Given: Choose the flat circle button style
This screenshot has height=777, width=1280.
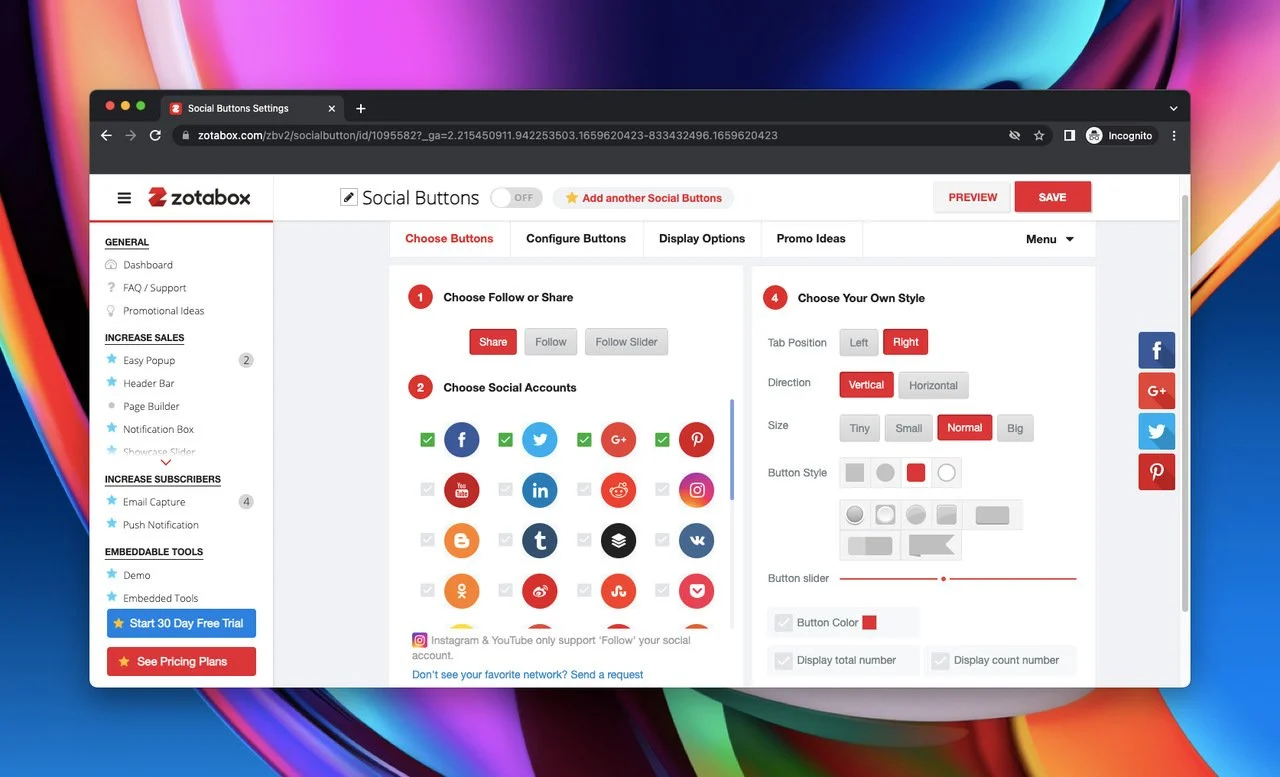Looking at the screenshot, I should (x=885, y=472).
